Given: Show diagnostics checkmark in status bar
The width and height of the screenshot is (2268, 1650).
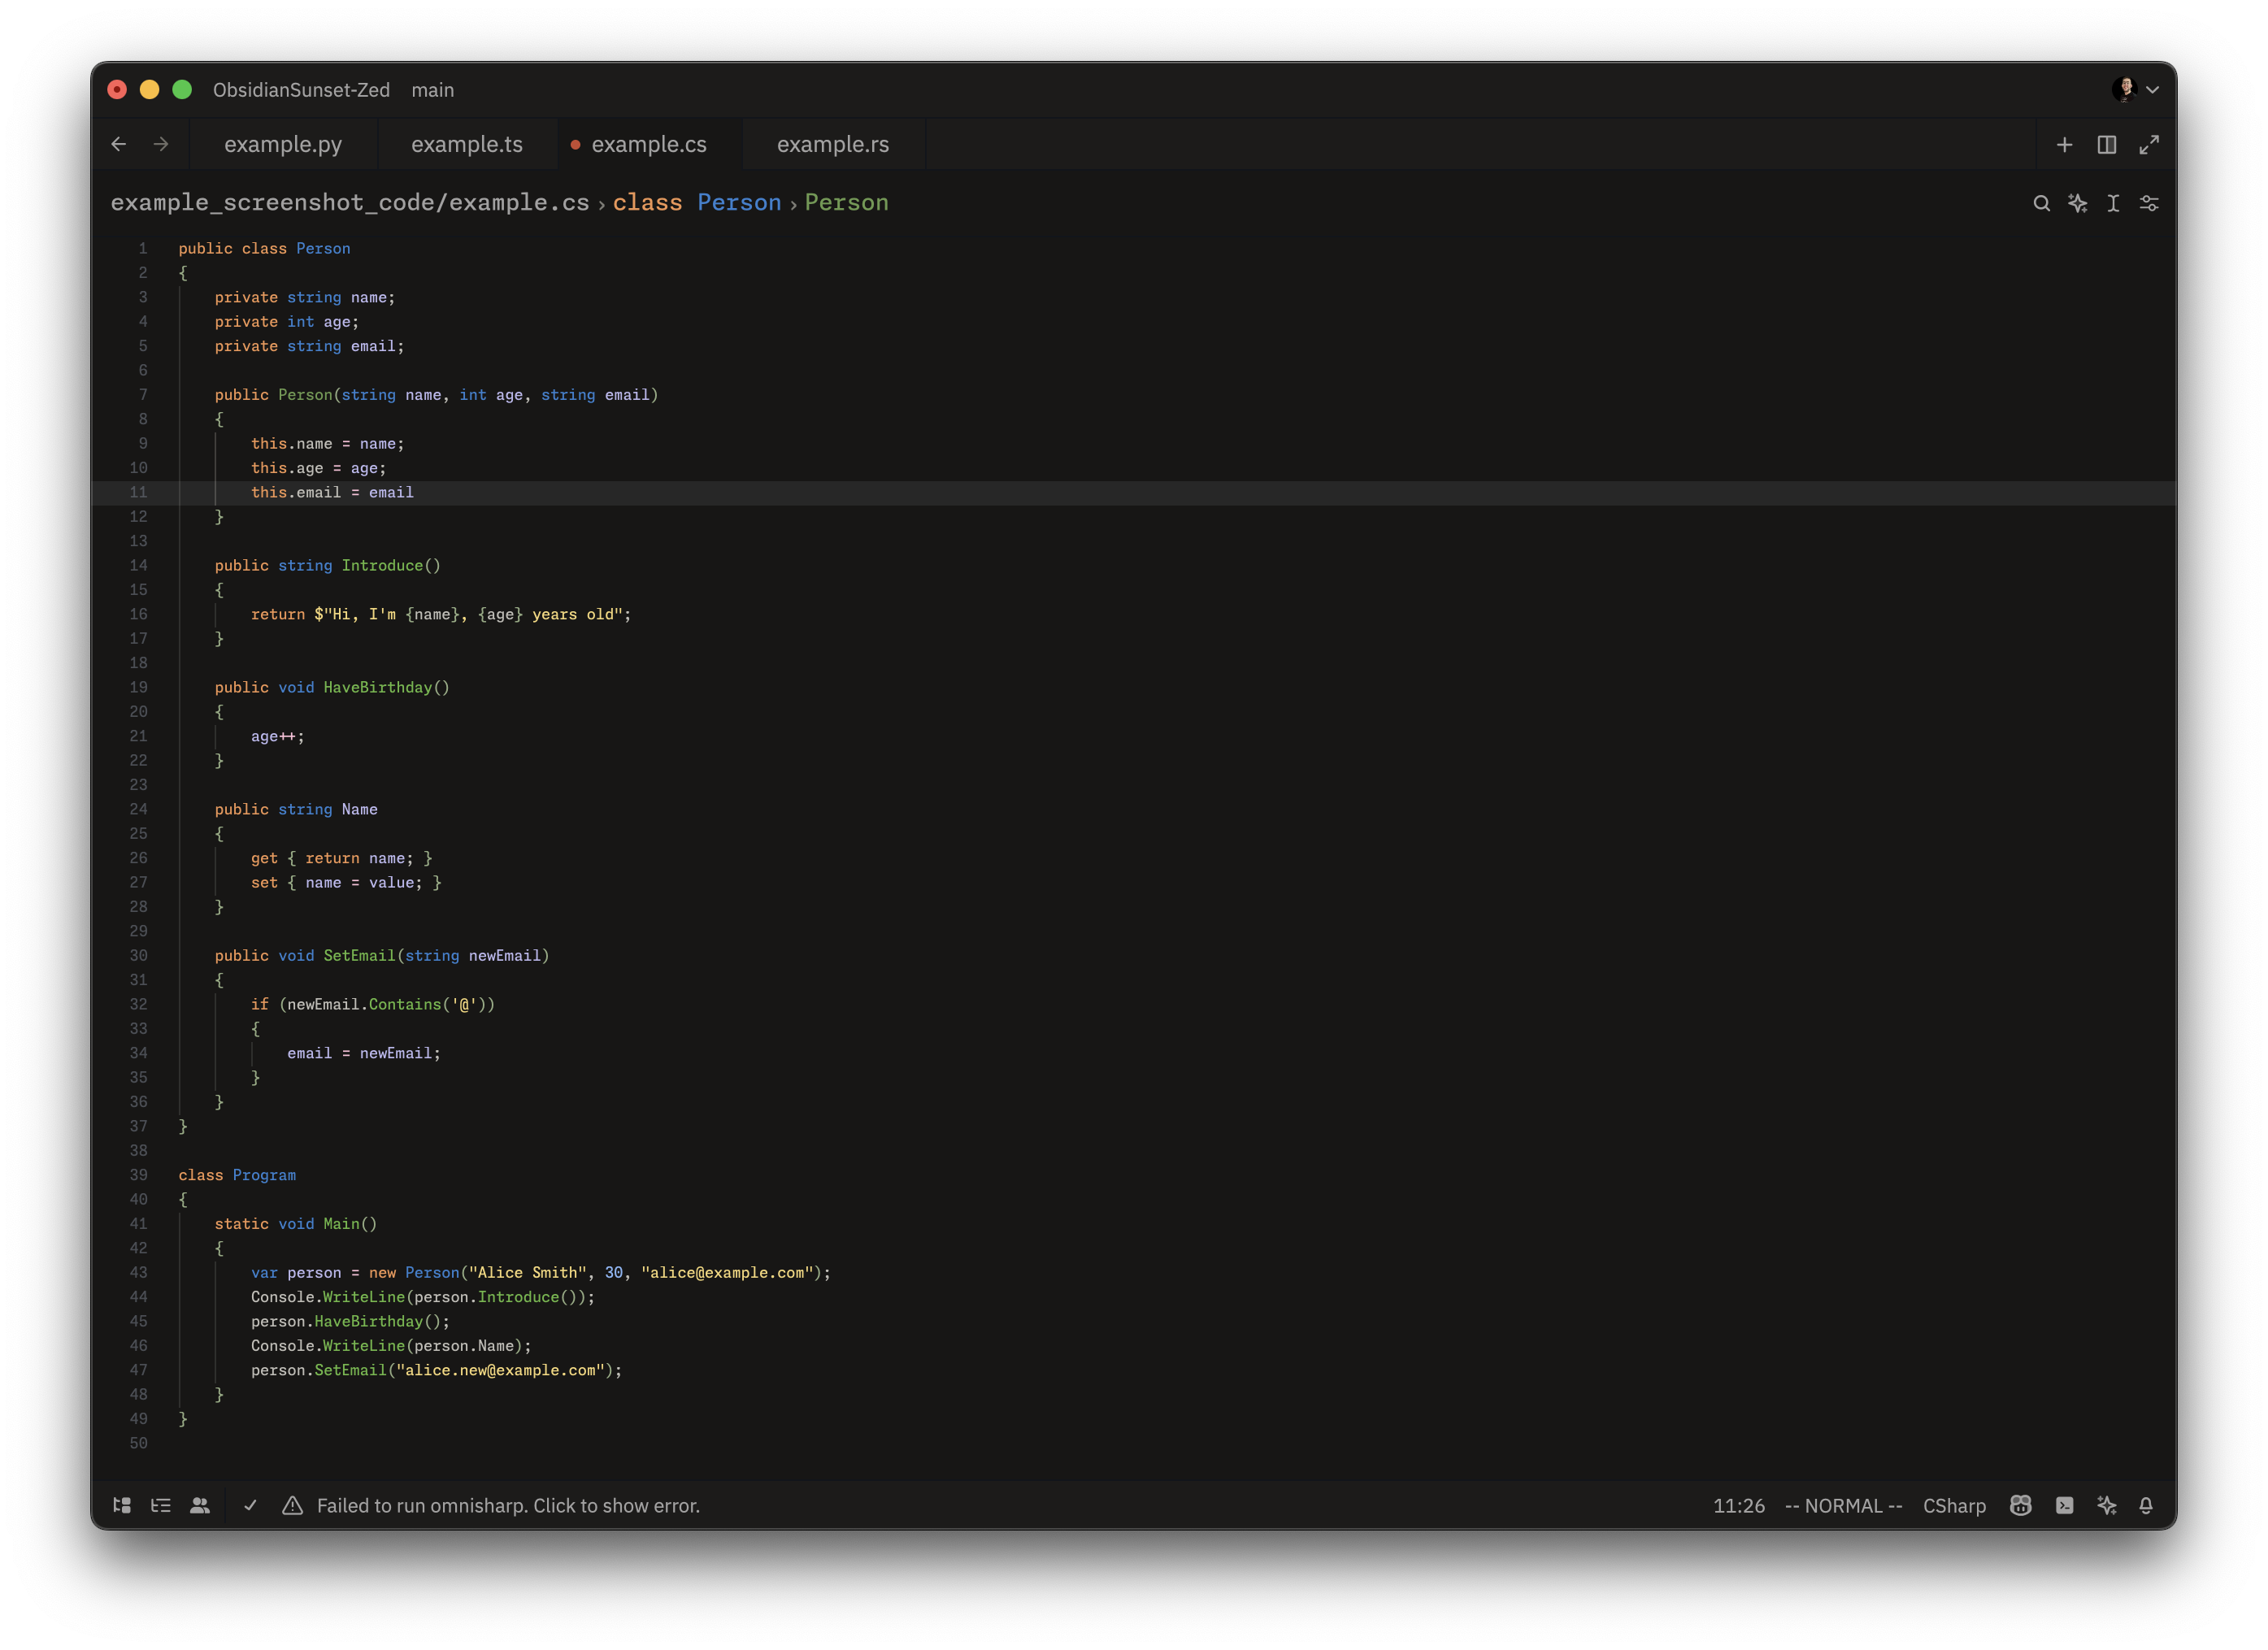Looking at the screenshot, I should pyautogui.click(x=251, y=1505).
